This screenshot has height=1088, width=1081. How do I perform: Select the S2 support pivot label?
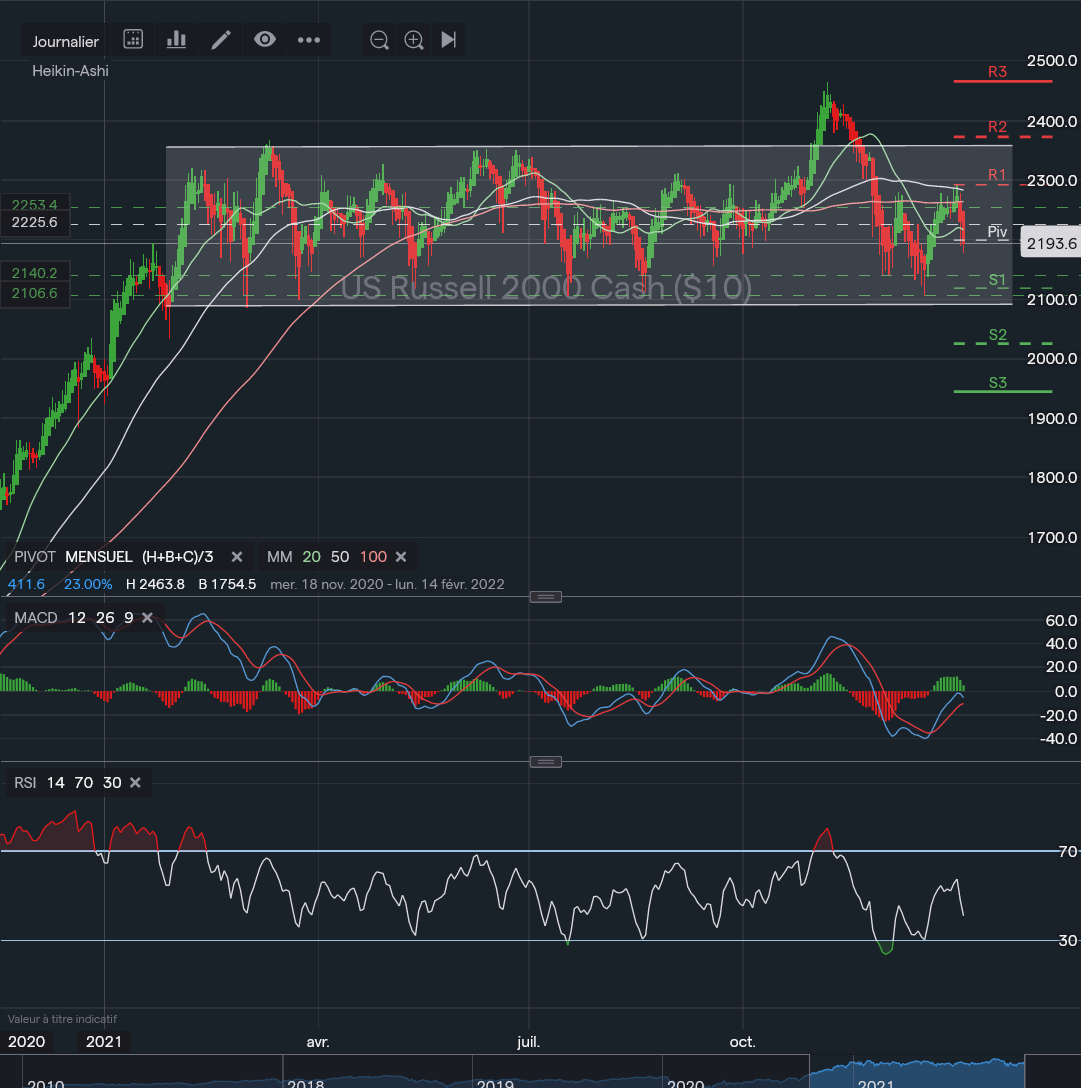tap(997, 334)
